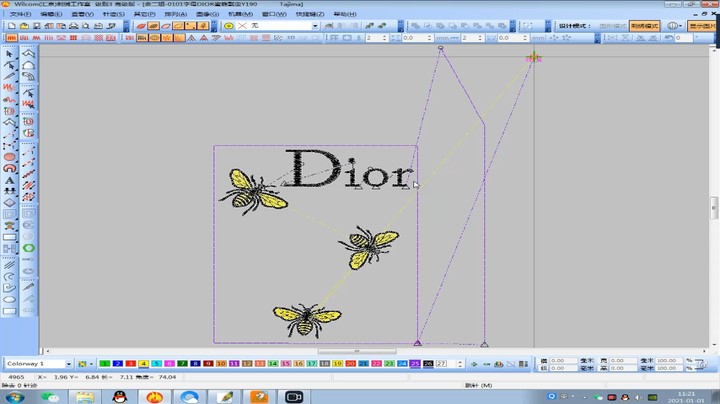This screenshot has height=404, width=720.
Task: Toggle the embroidery mode button in design mode bar
Action: coord(644,26)
